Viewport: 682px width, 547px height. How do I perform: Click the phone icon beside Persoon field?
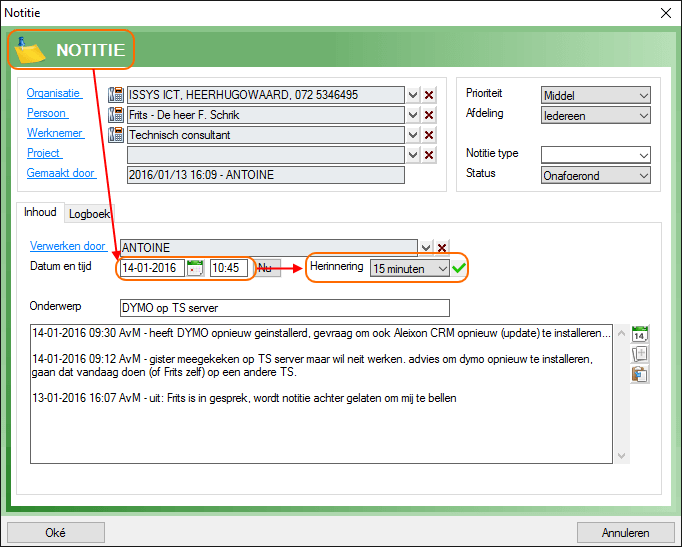[x=116, y=114]
